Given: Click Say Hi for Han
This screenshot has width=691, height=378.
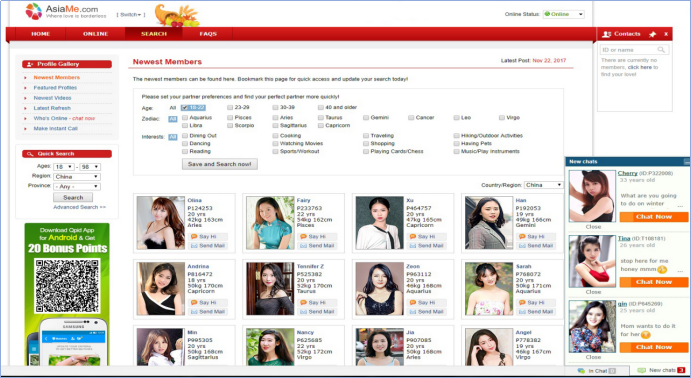Looking at the screenshot, I should [535, 237].
